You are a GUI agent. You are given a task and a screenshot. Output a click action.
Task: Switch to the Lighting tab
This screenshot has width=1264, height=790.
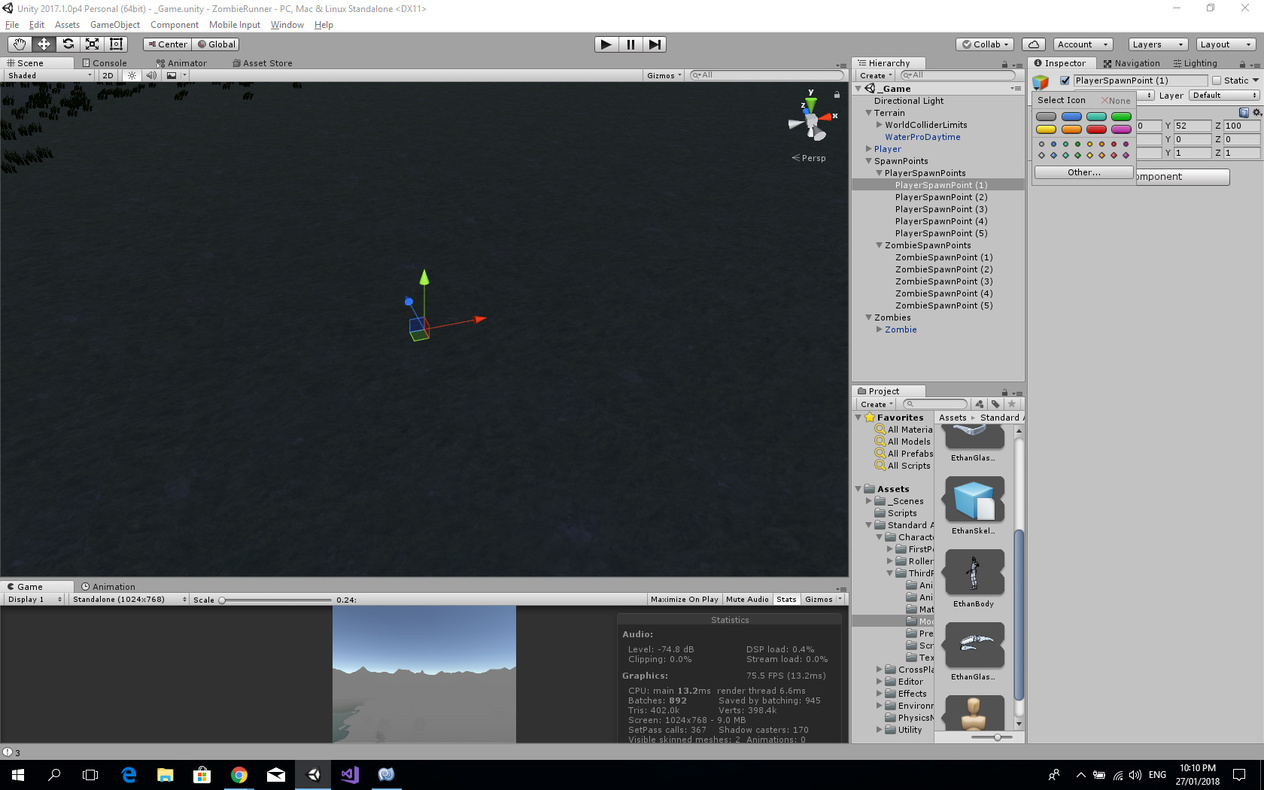1195,63
